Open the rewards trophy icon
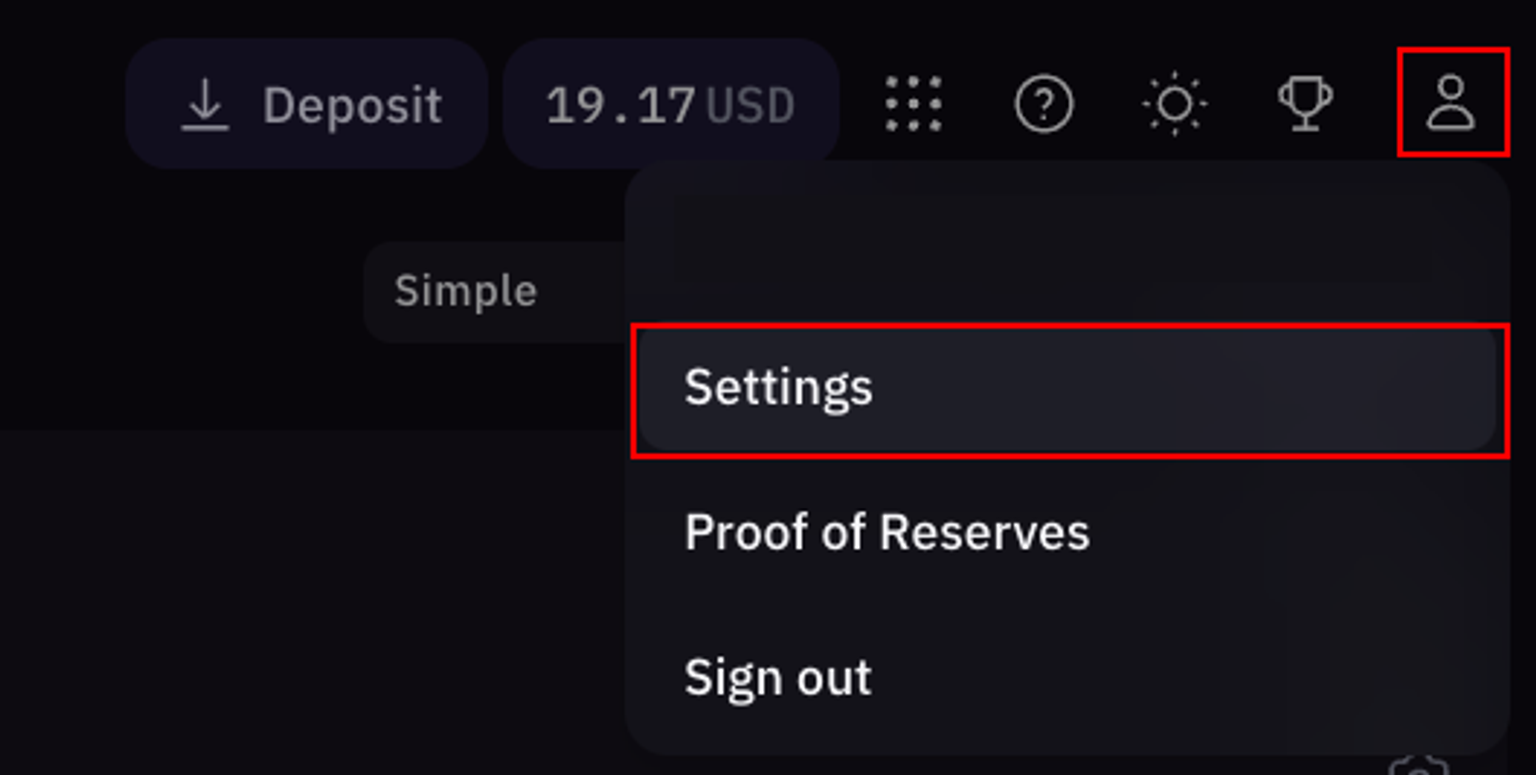Viewport: 1536px width, 775px height. point(1305,104)
